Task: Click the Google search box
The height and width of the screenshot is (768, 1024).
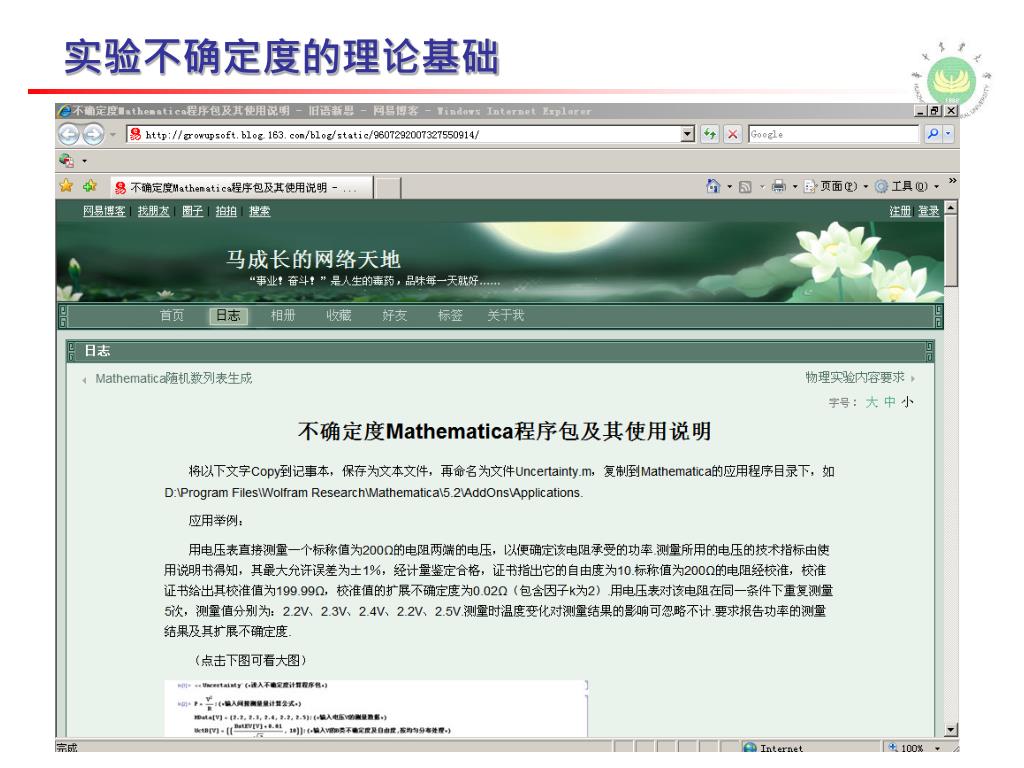Action: (x=833, y=135)
